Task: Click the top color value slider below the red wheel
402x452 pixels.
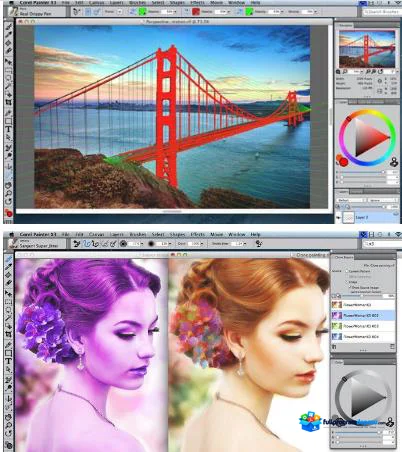Action: click(363, 172)
